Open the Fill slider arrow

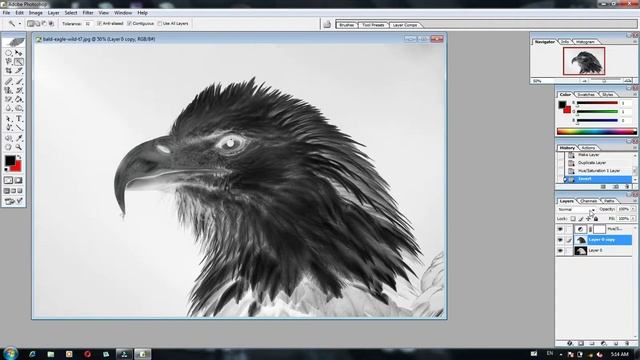(633, 219)
